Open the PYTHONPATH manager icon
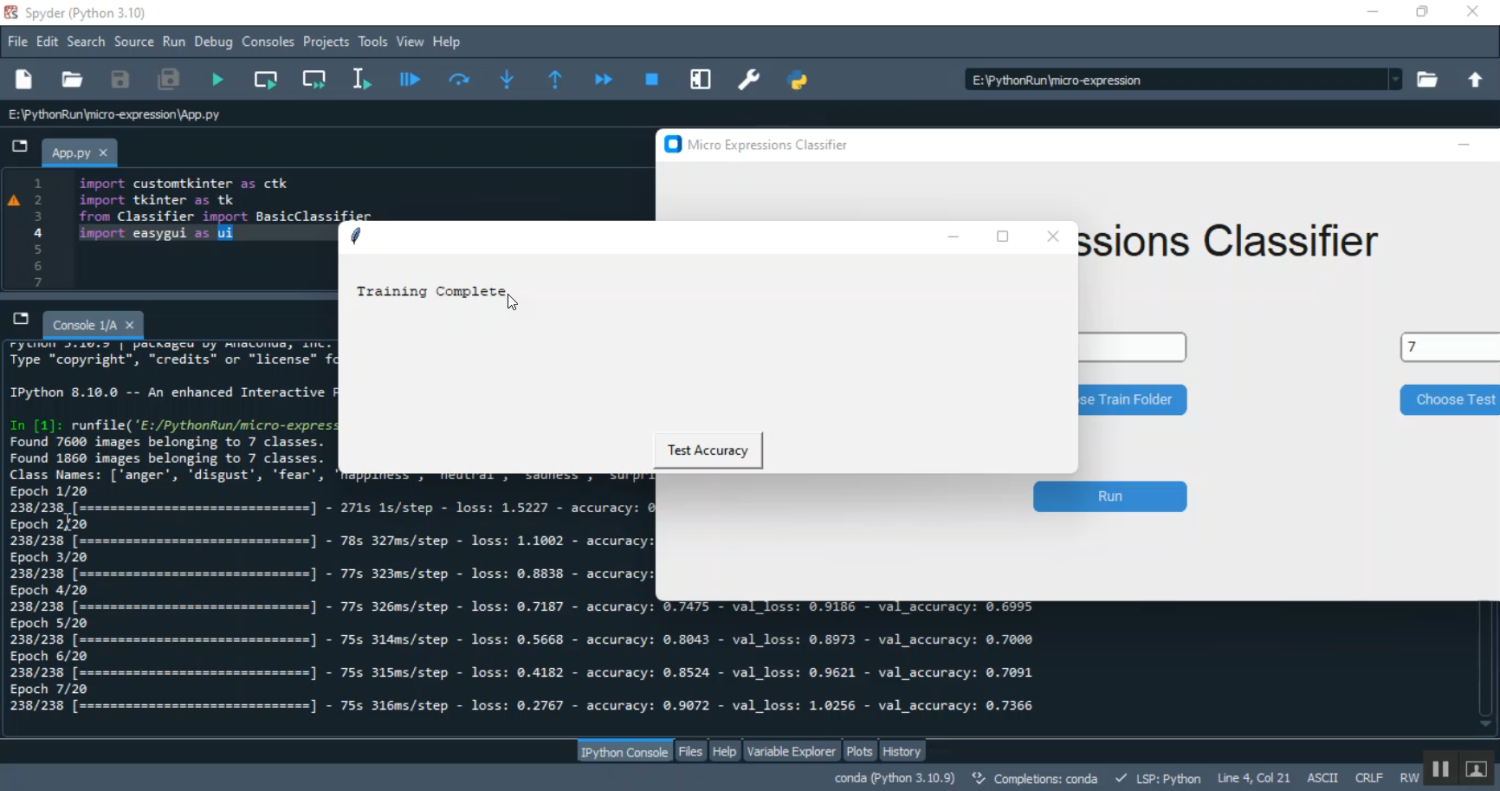The height and width of the screenshot is (791, 1500). (797, 80)
